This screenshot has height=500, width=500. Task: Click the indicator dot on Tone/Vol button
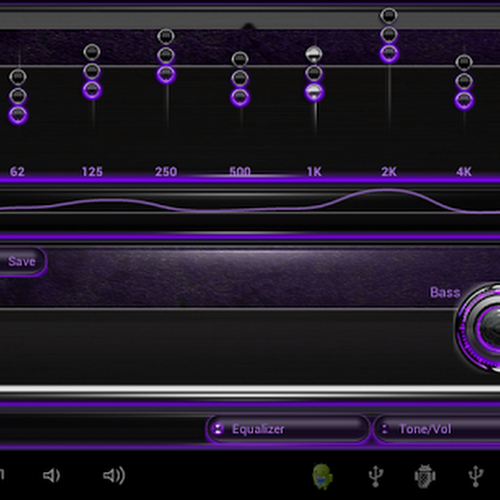tap(384, 429)
